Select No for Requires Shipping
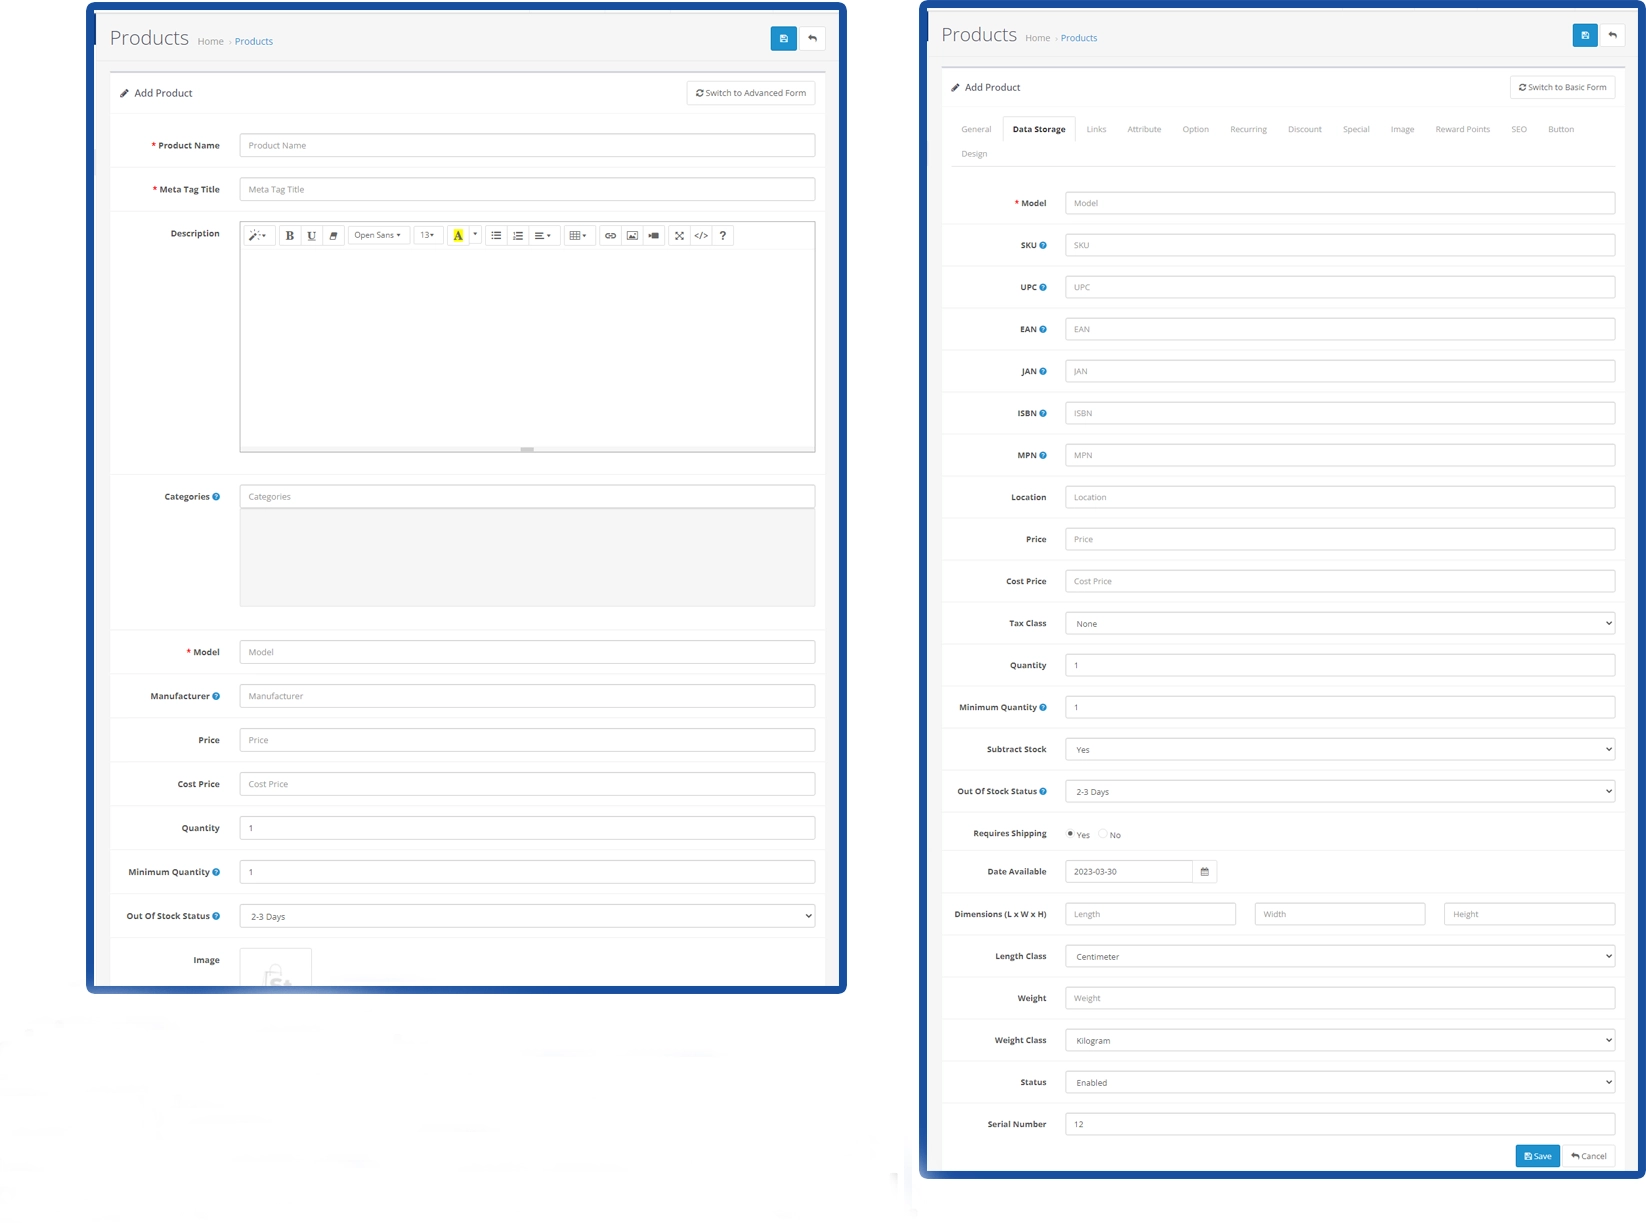This screenshot has height=1223, width=1646. (1103, 834)
